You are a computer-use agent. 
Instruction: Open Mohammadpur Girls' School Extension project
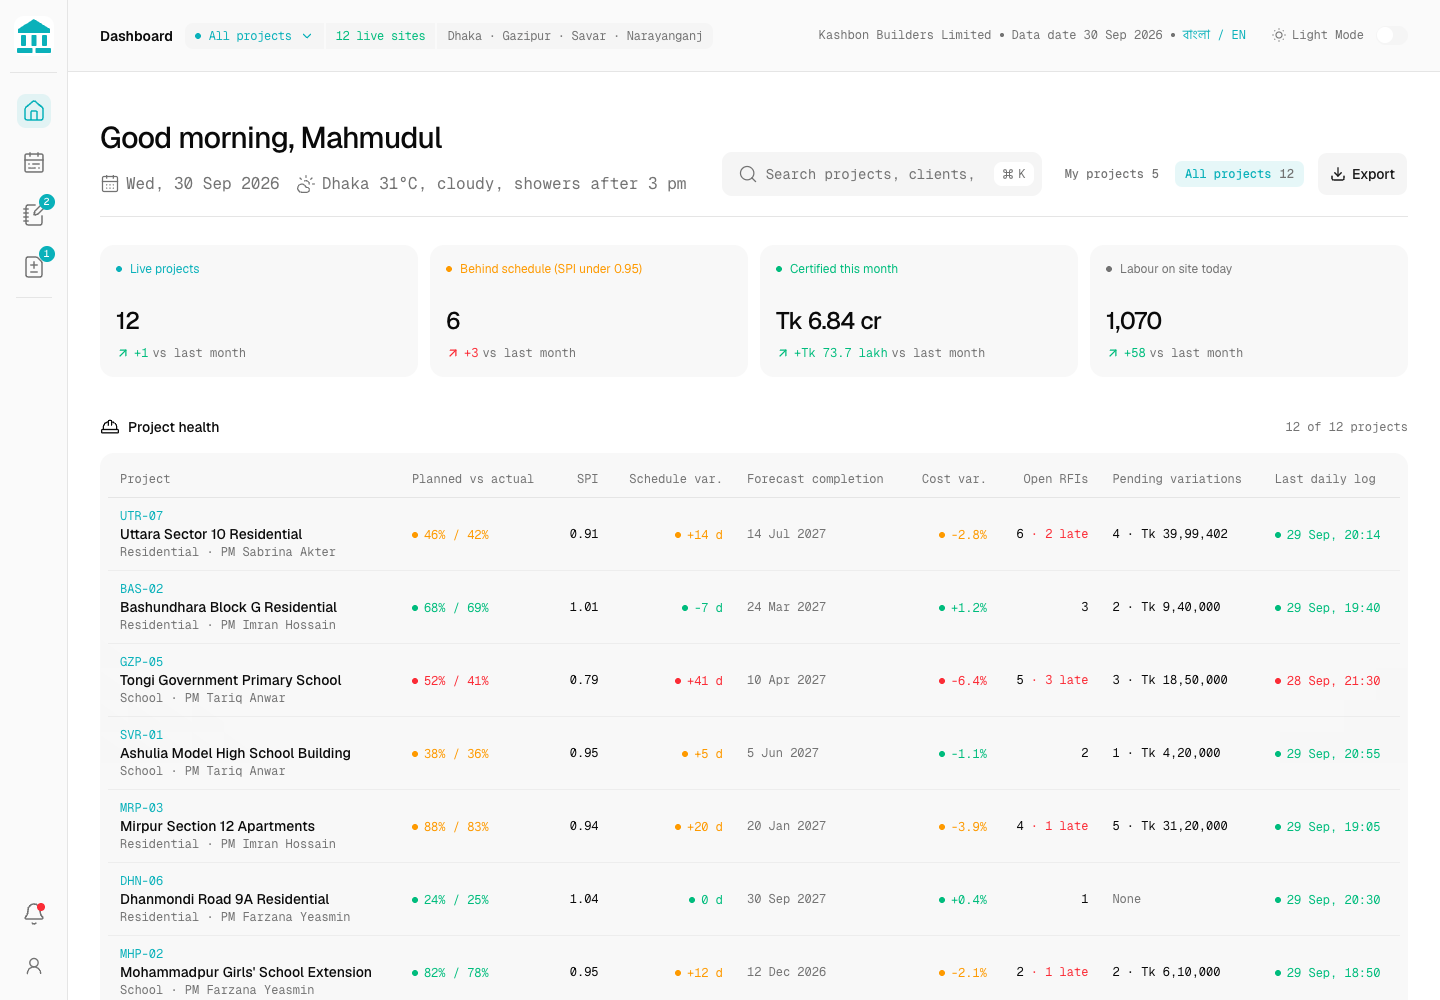(x=246, y=972)
